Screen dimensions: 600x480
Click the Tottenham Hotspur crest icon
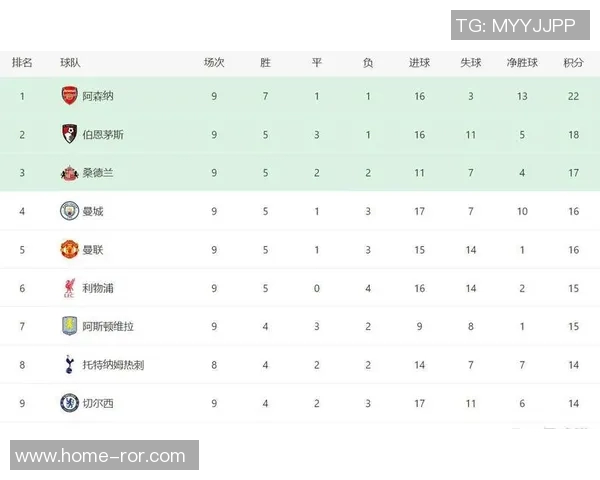[x=69, y=365]
